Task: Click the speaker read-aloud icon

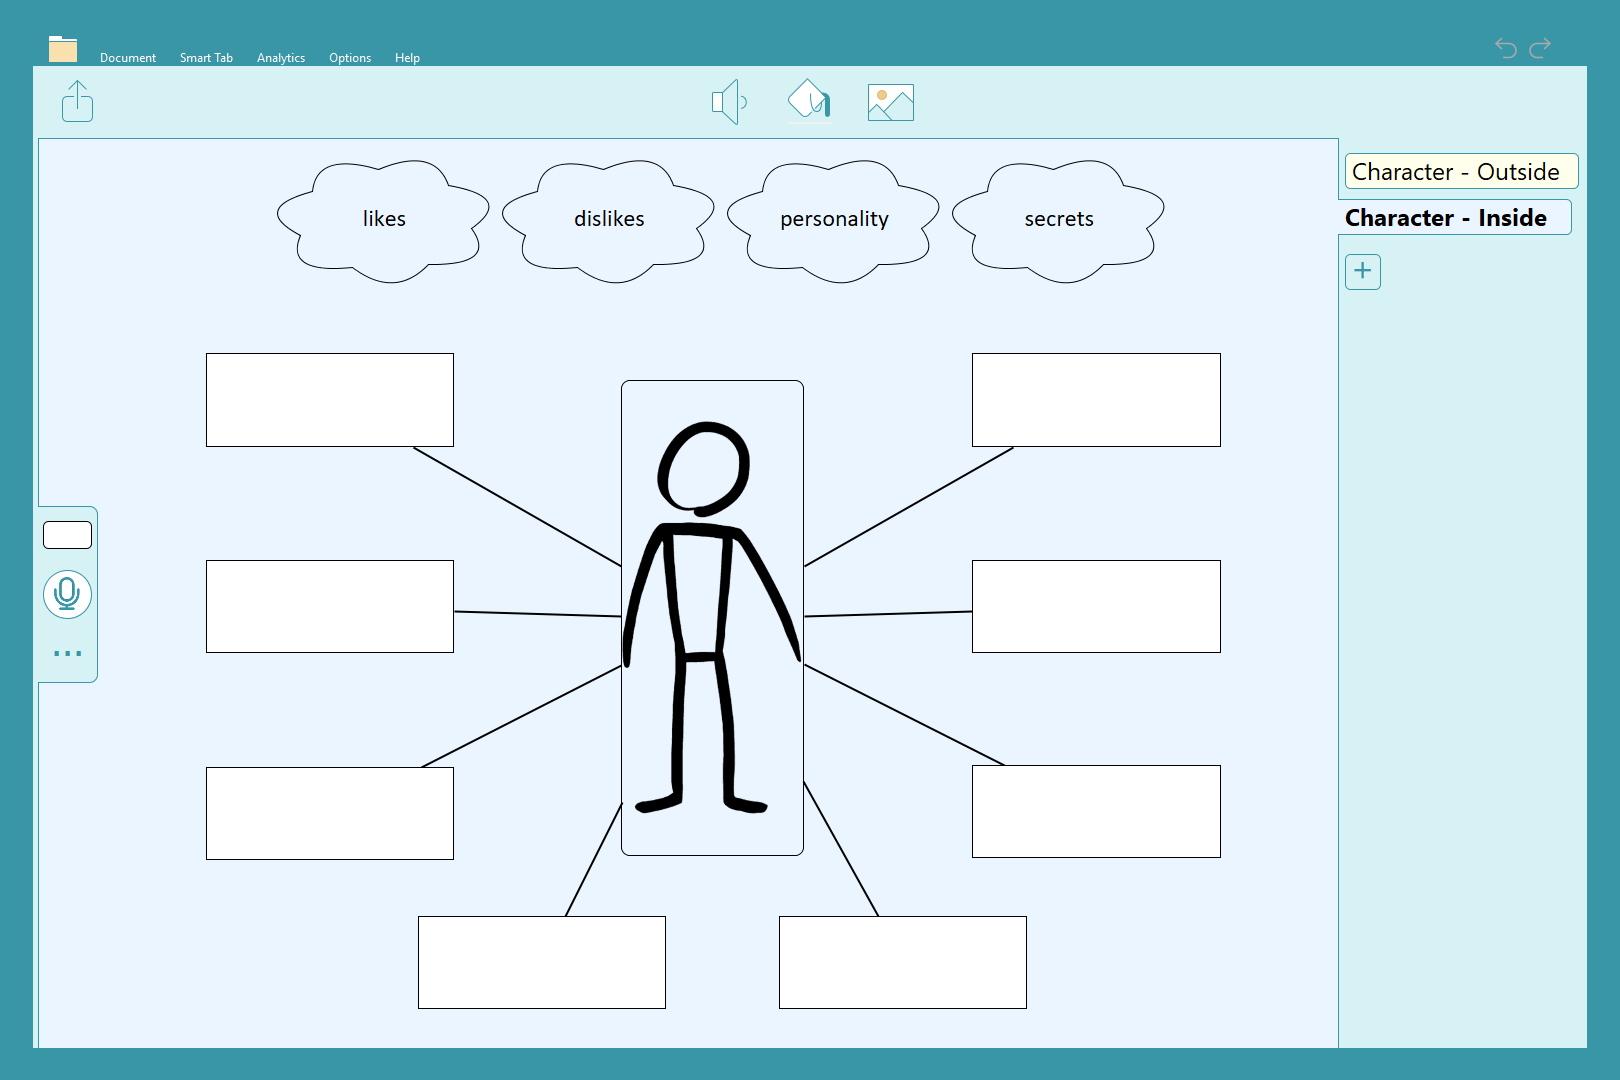Action: [x=729, y=102]
